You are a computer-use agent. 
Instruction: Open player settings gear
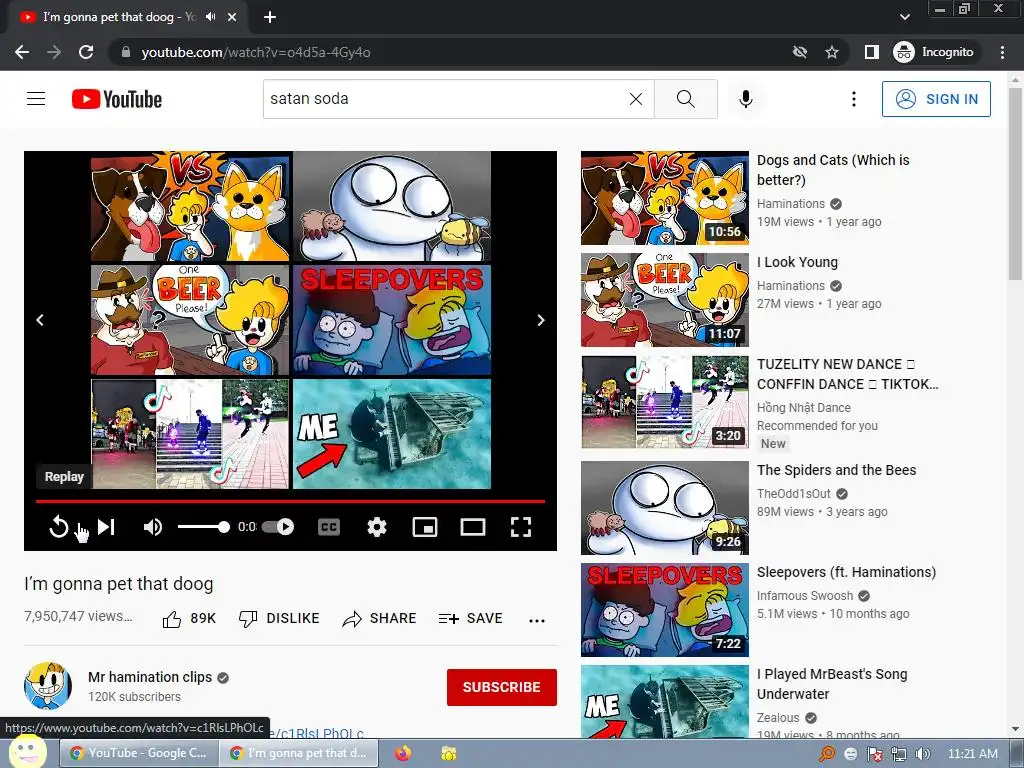click(377, 526)
